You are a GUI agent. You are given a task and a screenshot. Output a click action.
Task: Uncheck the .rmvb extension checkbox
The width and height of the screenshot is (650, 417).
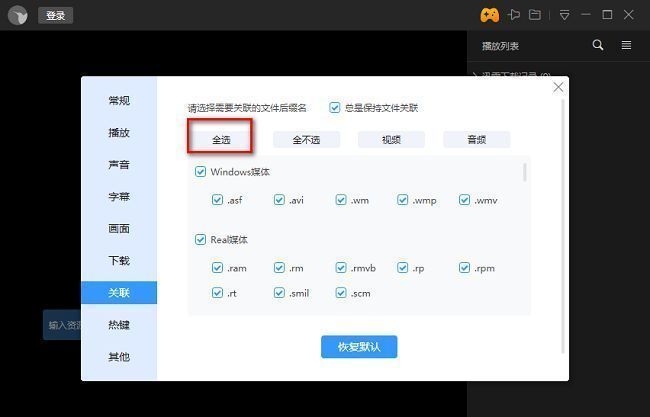coord(341,268)
